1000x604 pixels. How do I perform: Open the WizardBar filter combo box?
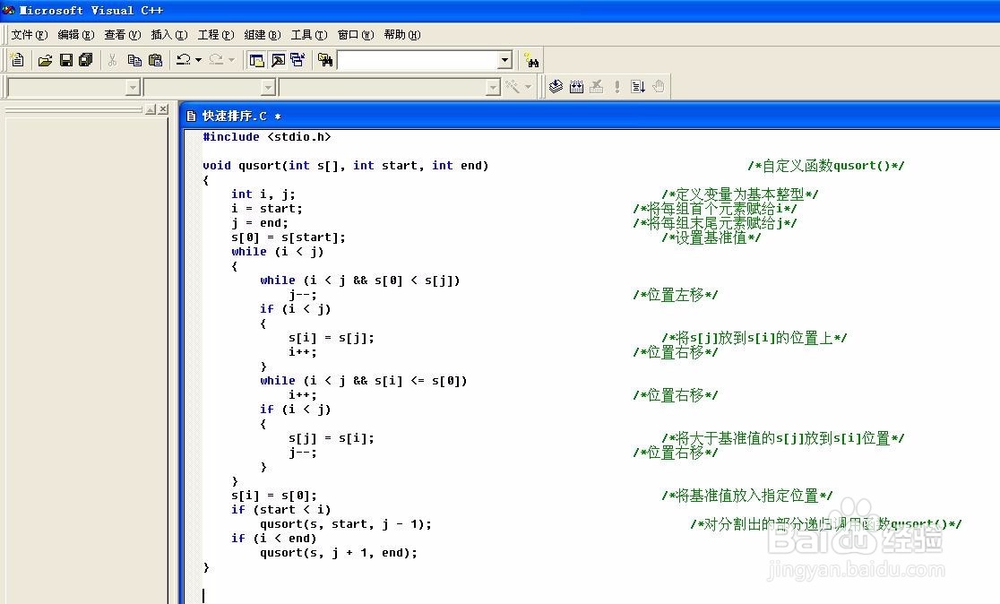(210, 87)
